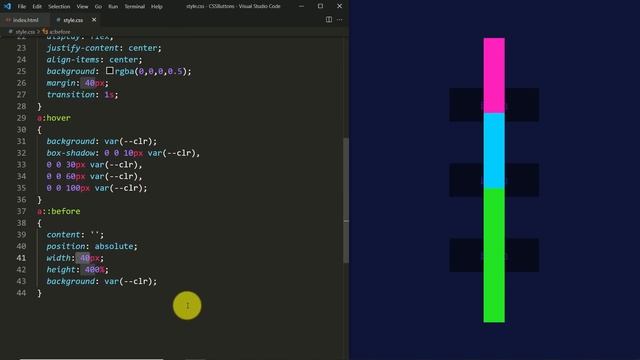Click the height 400% value on line 42
This screenshot has width=640, height=360.
(x=95, y=270)
